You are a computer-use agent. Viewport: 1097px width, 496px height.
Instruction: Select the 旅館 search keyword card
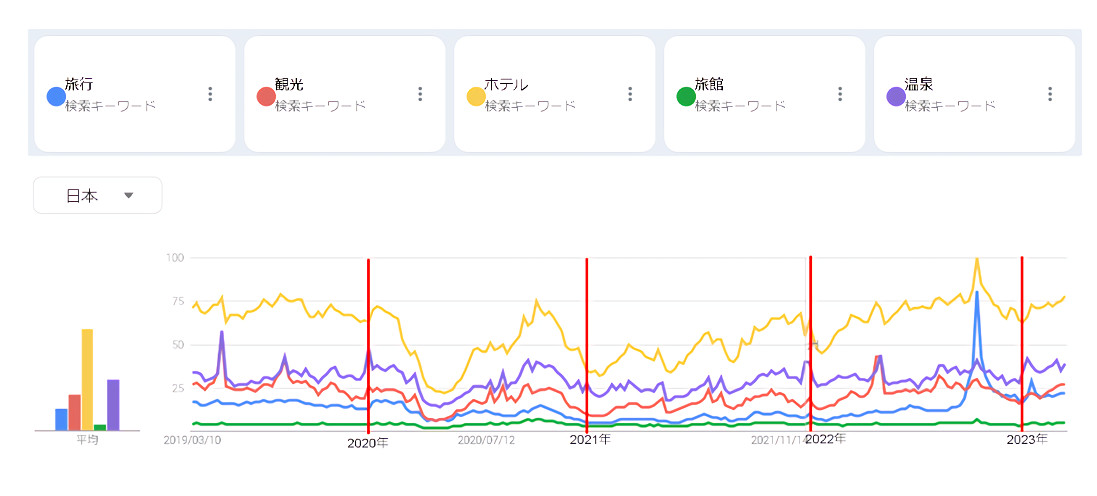pos(765,94)
